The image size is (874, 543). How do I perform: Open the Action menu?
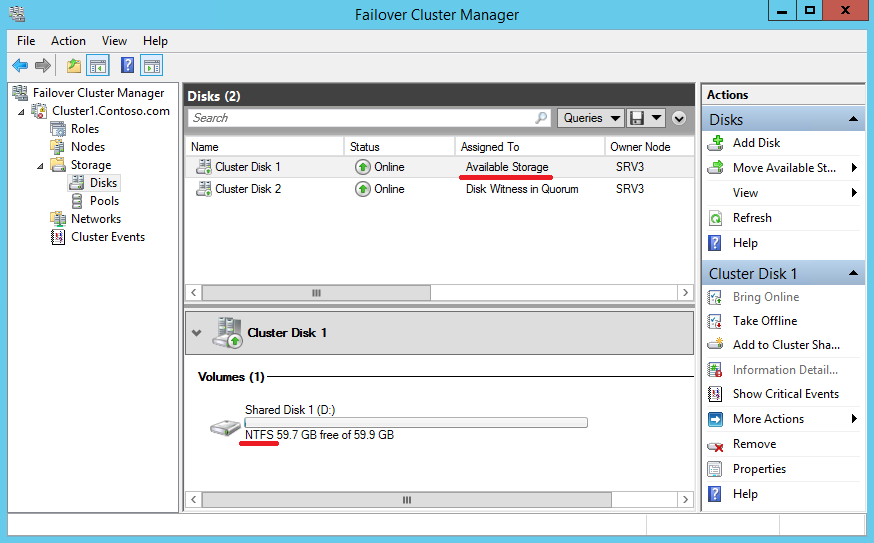coord(68,41)
